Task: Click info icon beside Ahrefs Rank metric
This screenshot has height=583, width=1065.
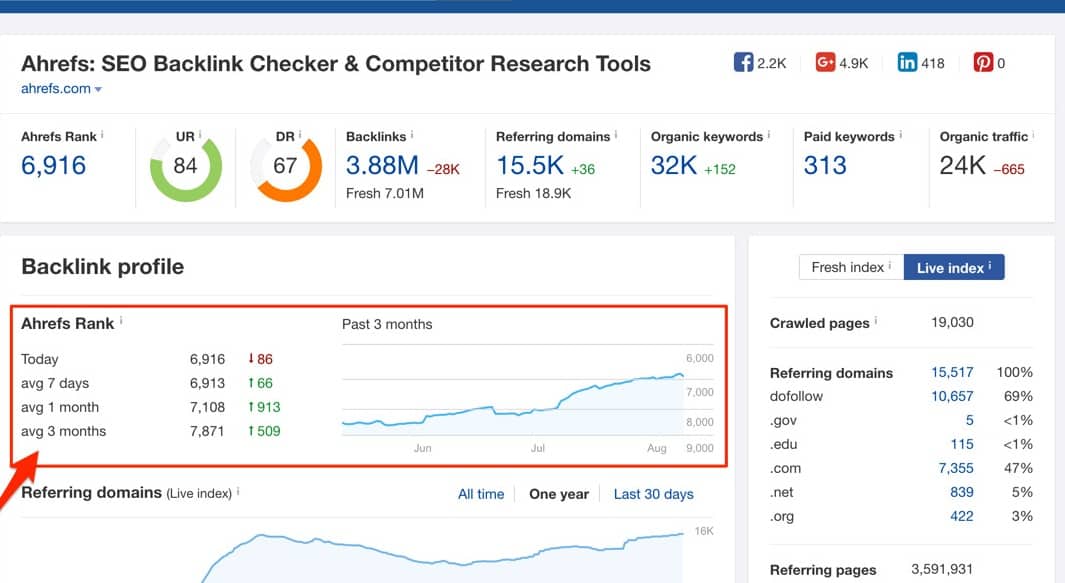Action: tap(102, 135)
